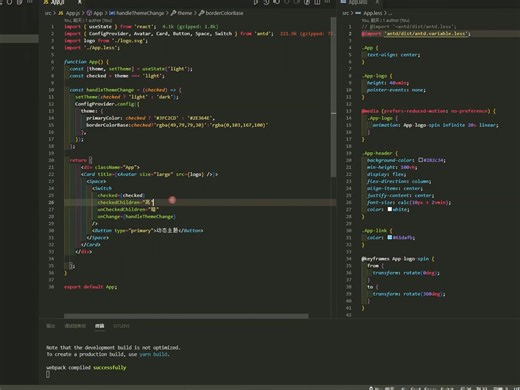Click the 'min-height: 100vh;' line
This screenshot has height=390, width=520.
click(392, 167)
